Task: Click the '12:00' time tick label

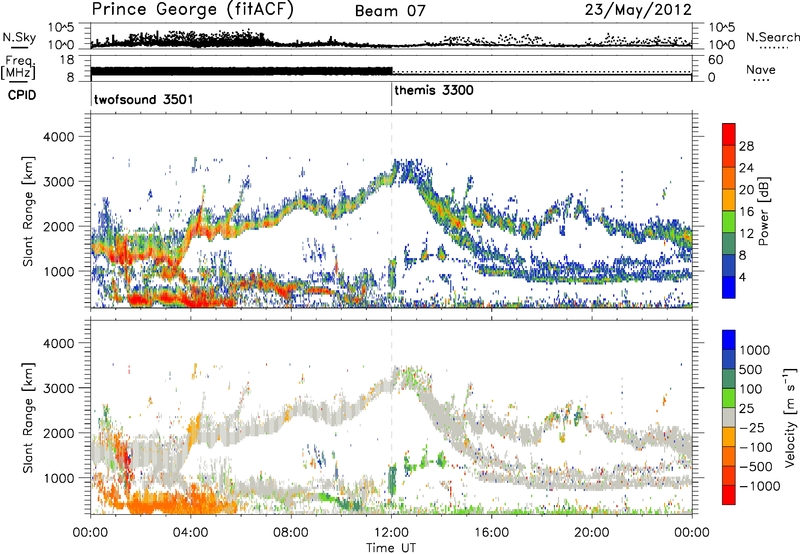Action: click(391, 533)
